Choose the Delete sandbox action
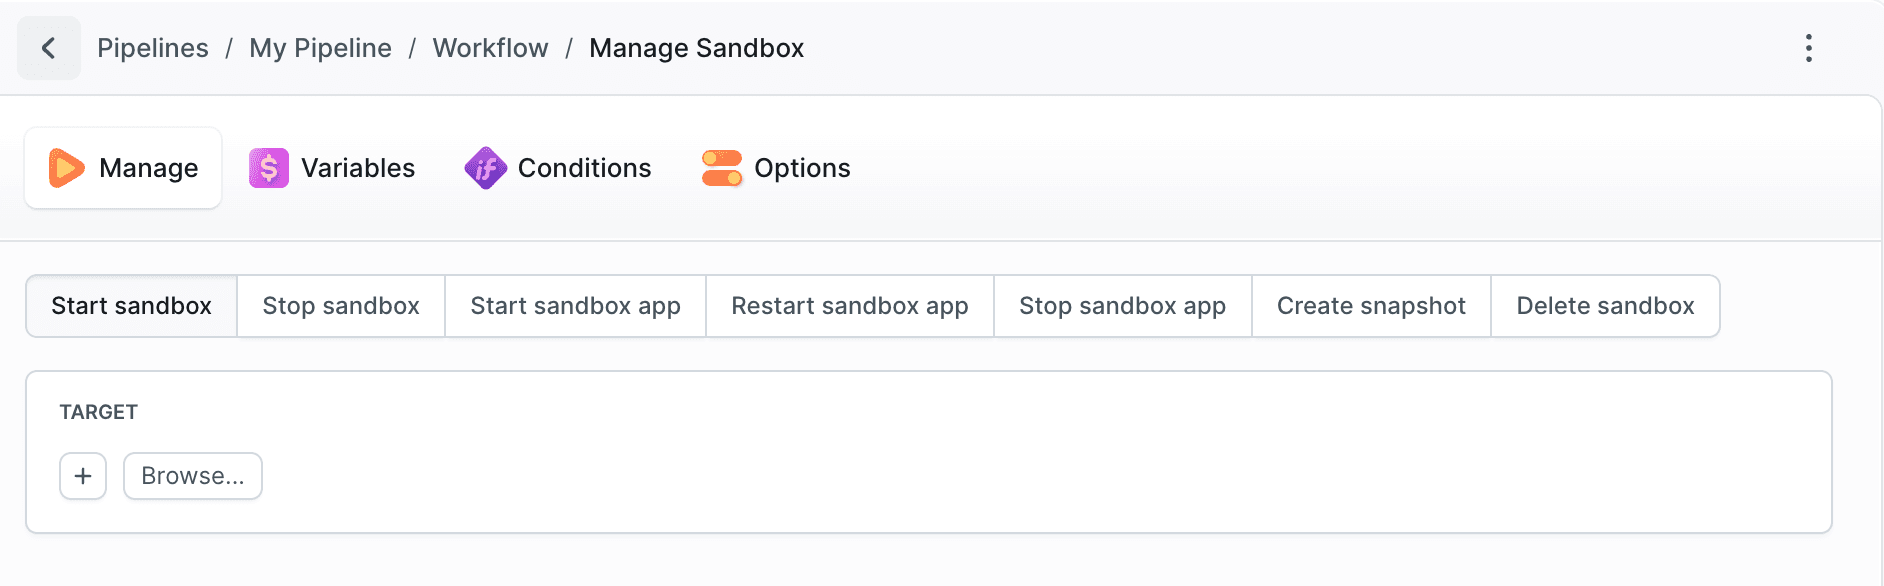Viewport: 1884px width, 586px height. (x=1605, y=306)
